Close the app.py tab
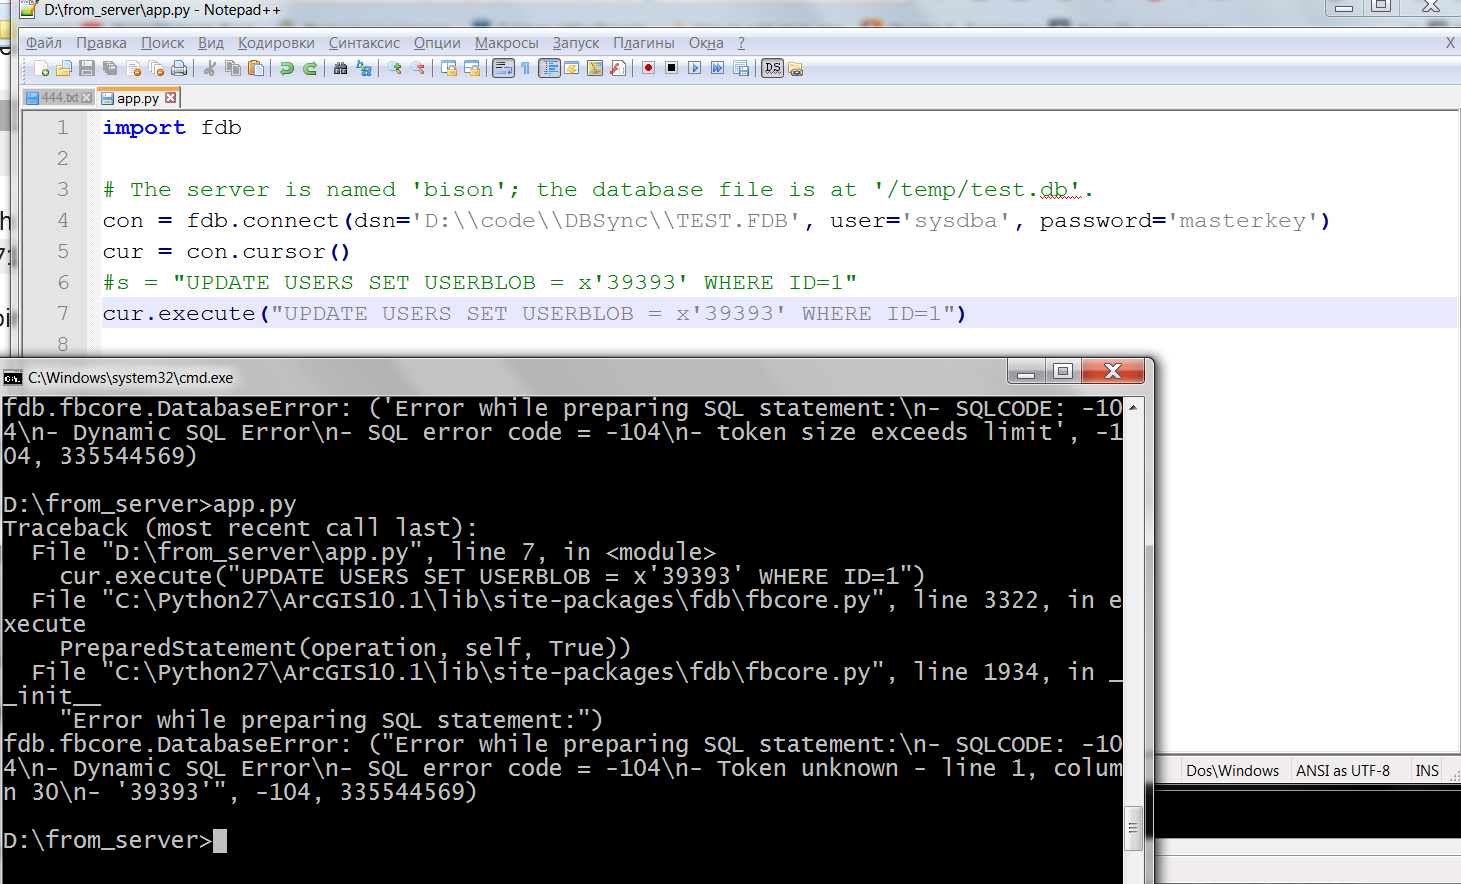Screen dimensions: 1461x884 coord(171,98)
